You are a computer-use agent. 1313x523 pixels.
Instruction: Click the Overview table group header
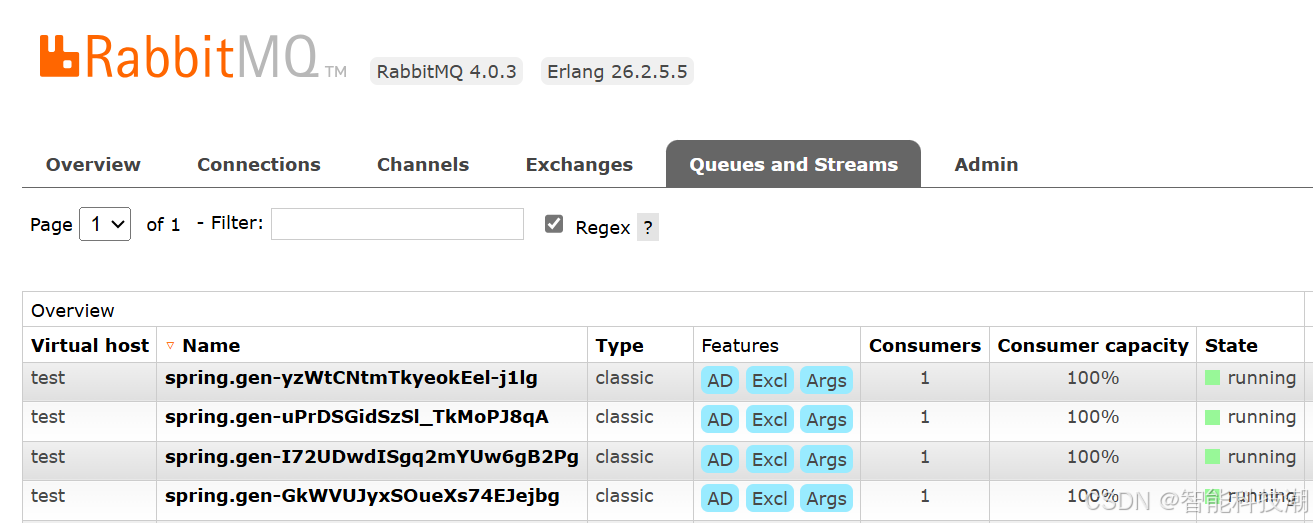(x=73, y=310)
